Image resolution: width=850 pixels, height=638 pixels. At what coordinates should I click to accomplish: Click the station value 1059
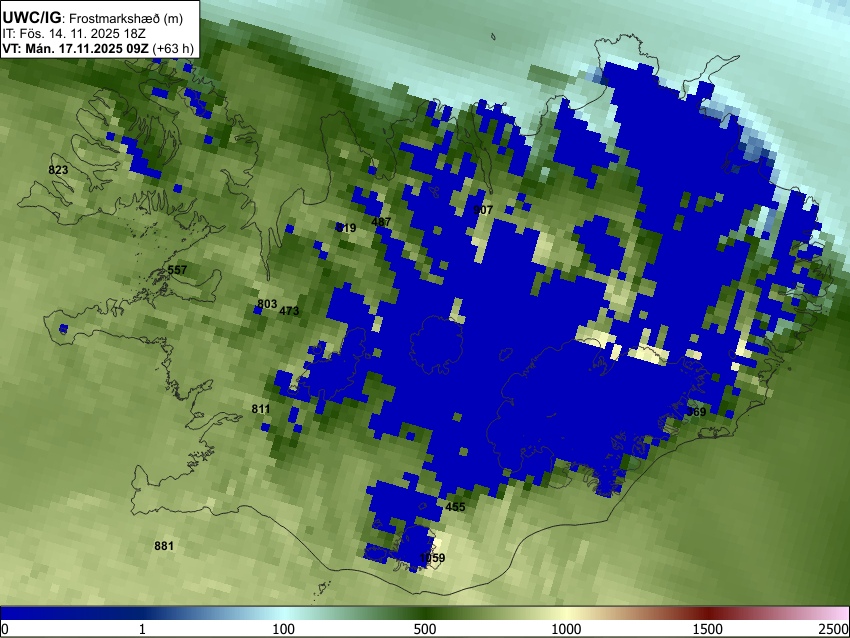point(432,558)
